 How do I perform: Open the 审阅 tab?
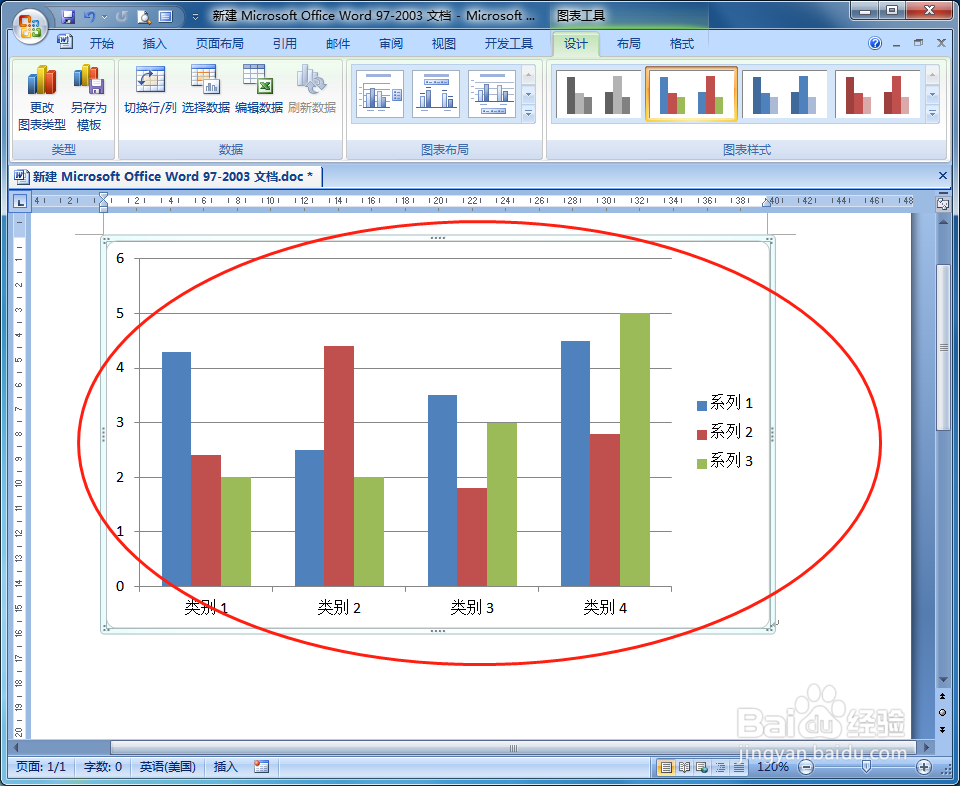[391, 43]
